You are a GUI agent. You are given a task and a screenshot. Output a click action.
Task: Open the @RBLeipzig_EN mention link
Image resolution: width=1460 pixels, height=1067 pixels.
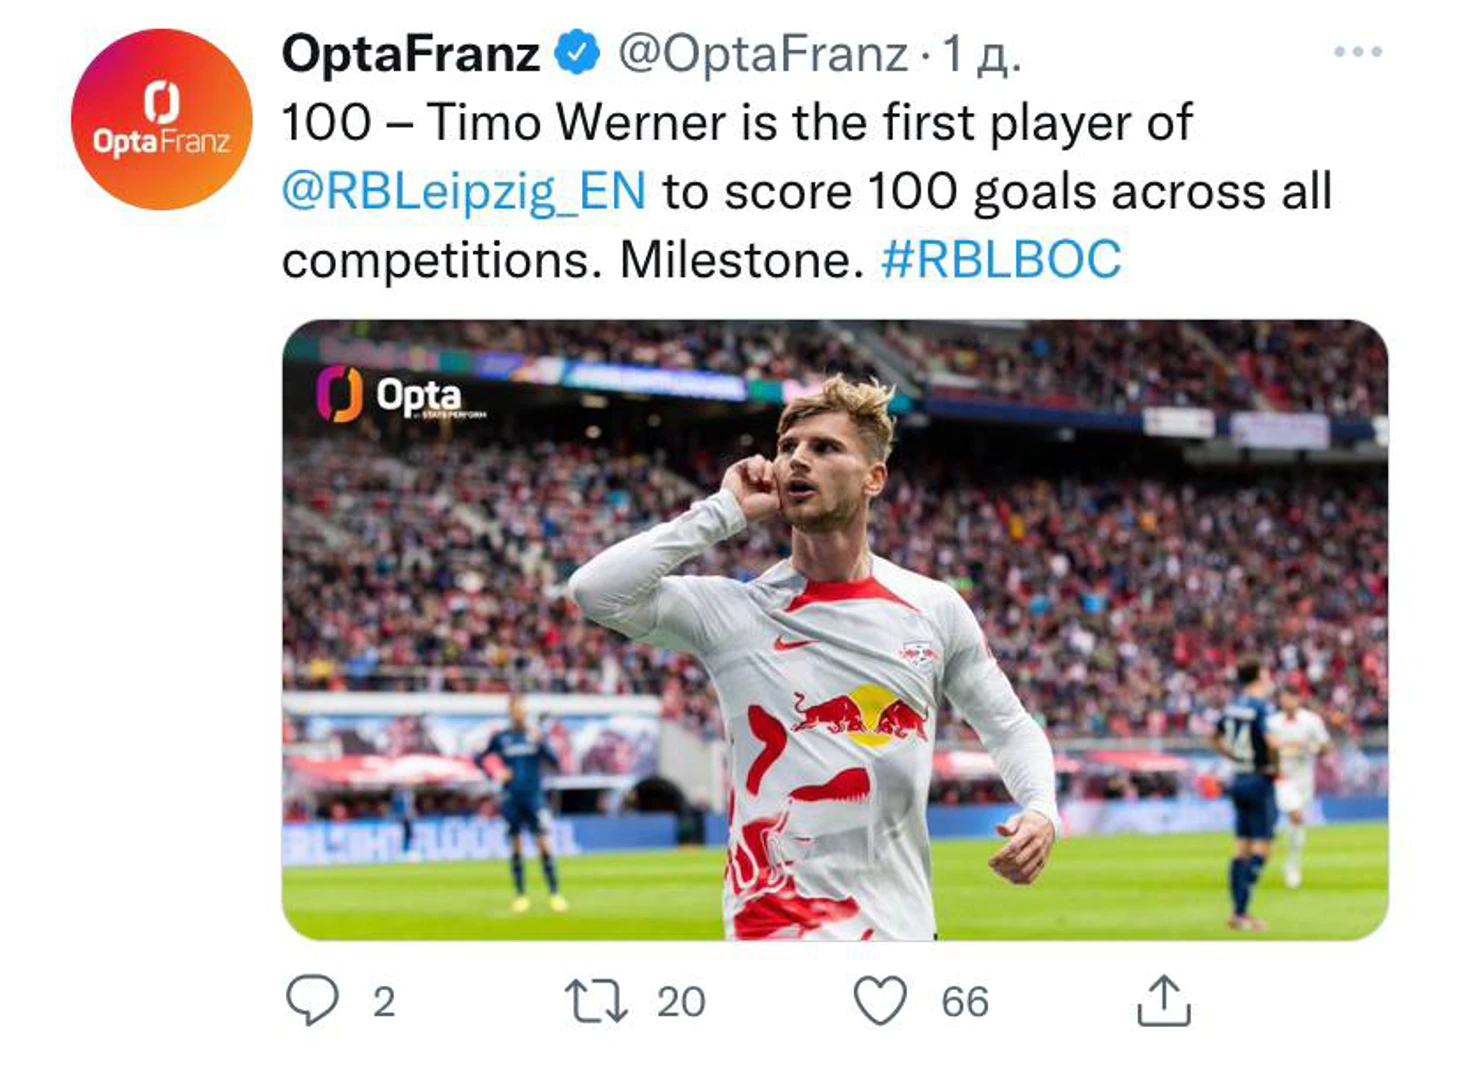point(464,191)
